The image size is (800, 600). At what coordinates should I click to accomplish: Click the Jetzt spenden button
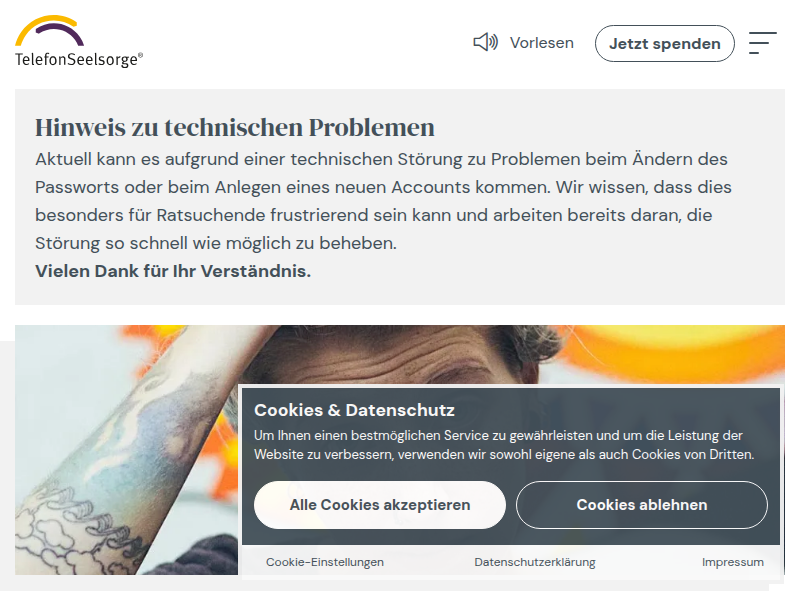[665, 44]
